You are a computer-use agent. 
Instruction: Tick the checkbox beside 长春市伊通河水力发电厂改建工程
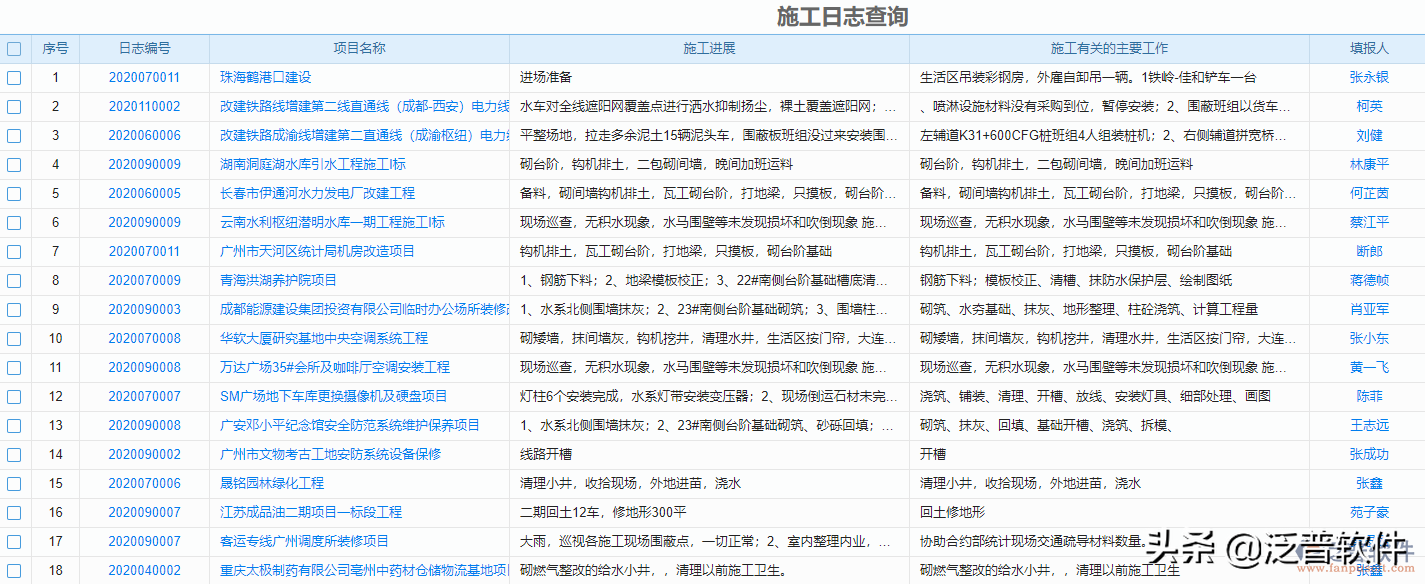coord(14,193)
